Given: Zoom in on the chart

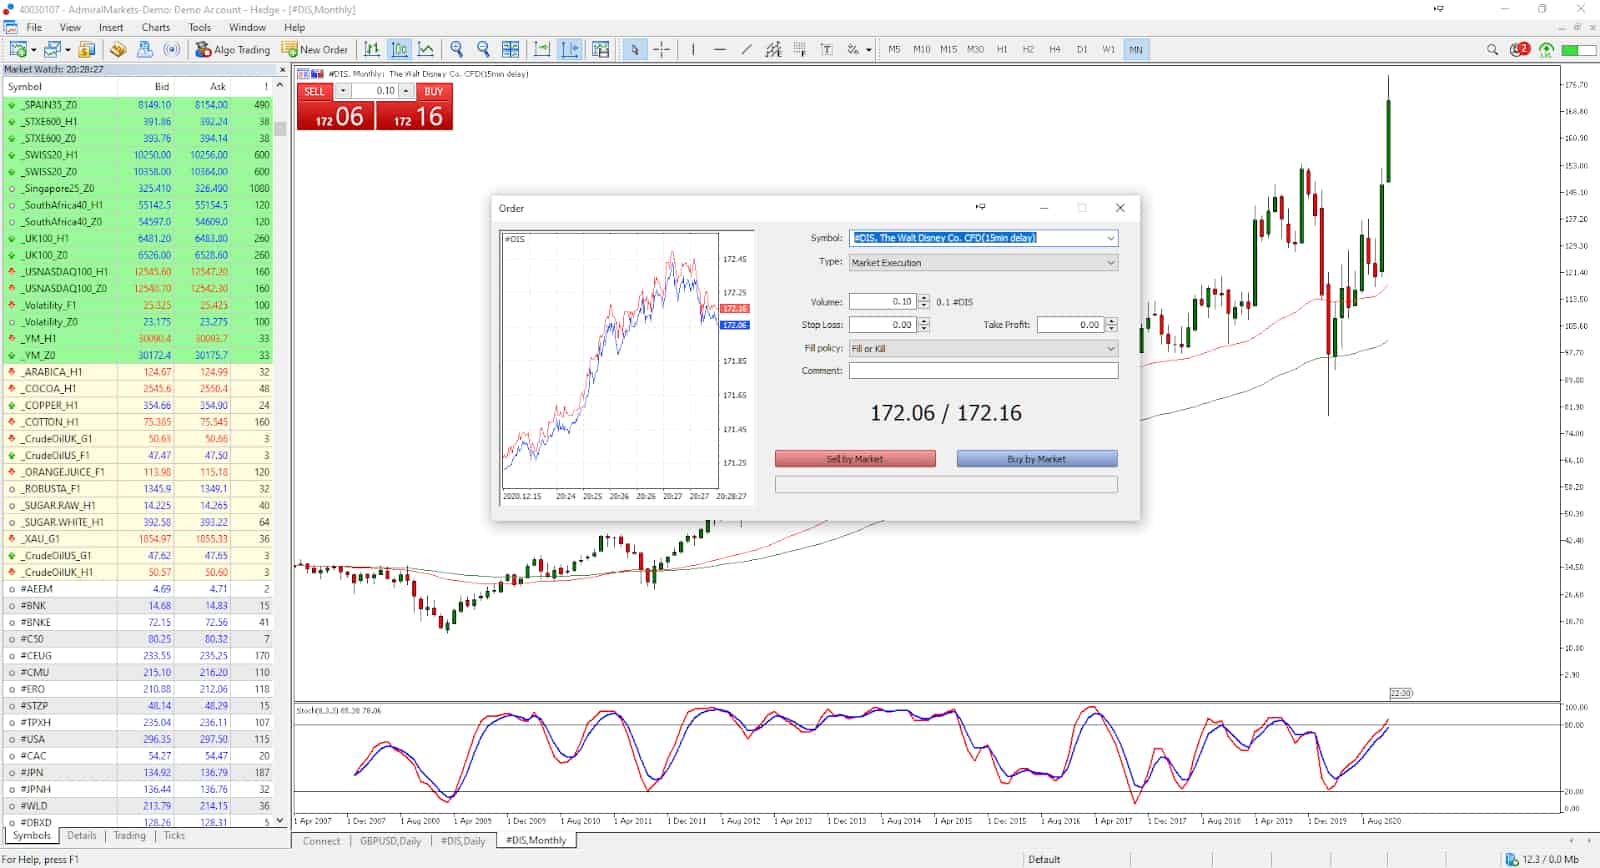Looking at the screenshot, I should pos(457,49).
